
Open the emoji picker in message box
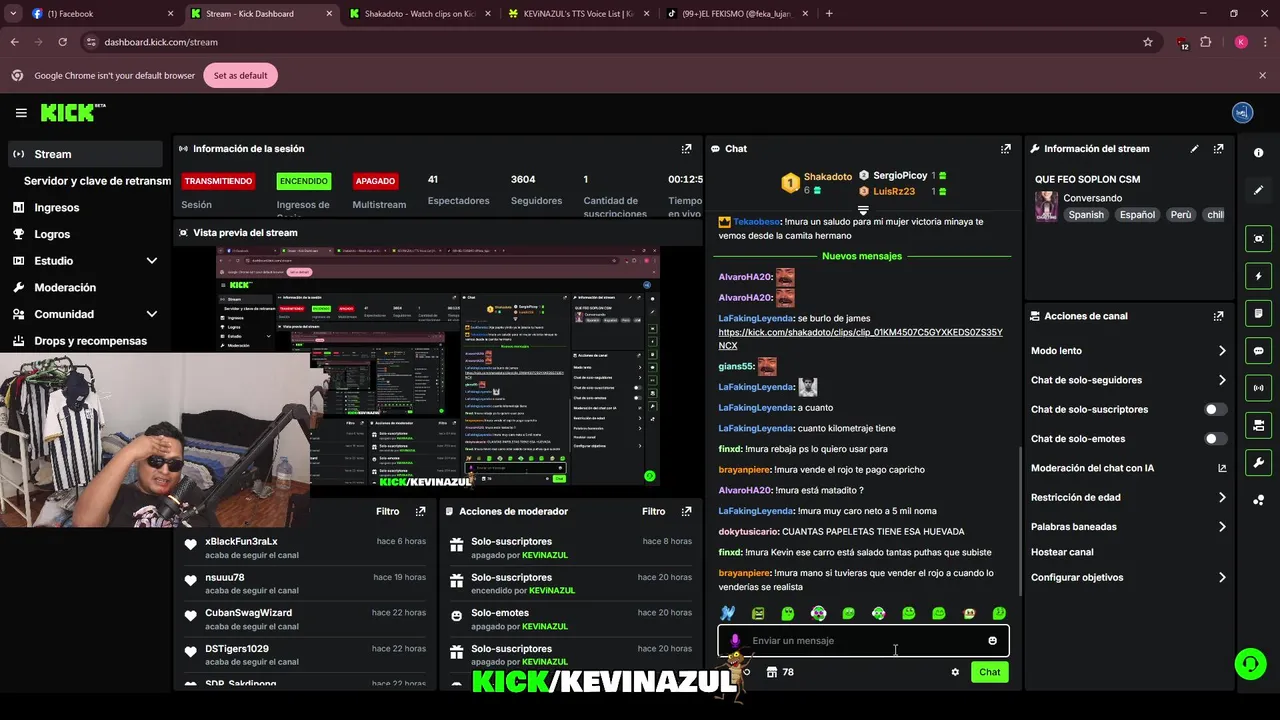point(992,641)
